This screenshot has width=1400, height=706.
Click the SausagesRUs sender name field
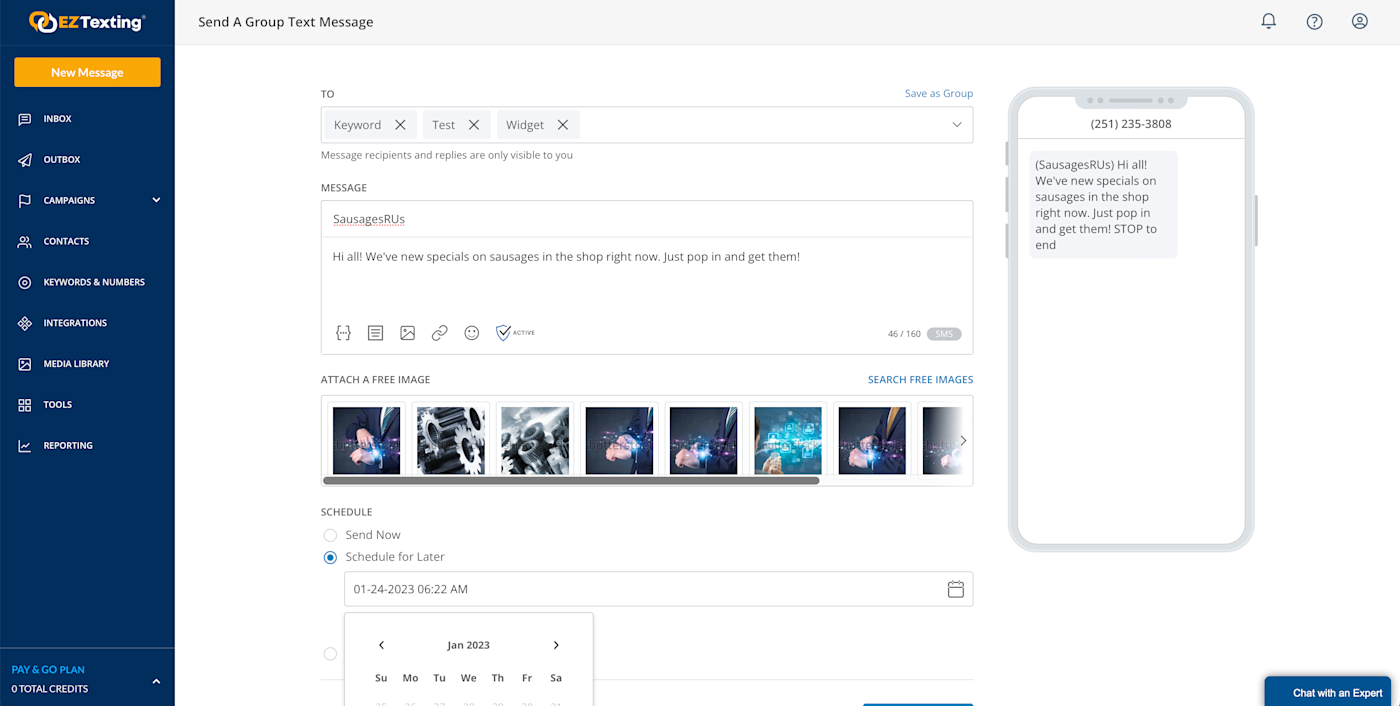647,219
